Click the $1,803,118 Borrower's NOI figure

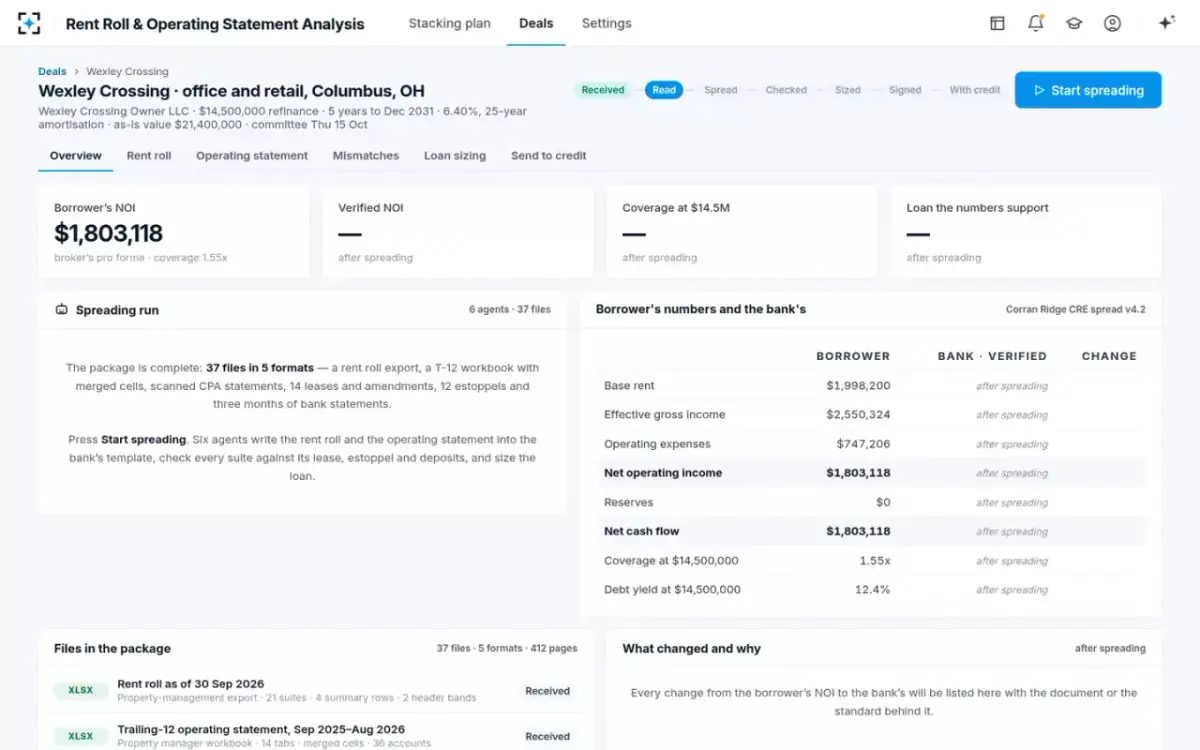pos(109,234)
